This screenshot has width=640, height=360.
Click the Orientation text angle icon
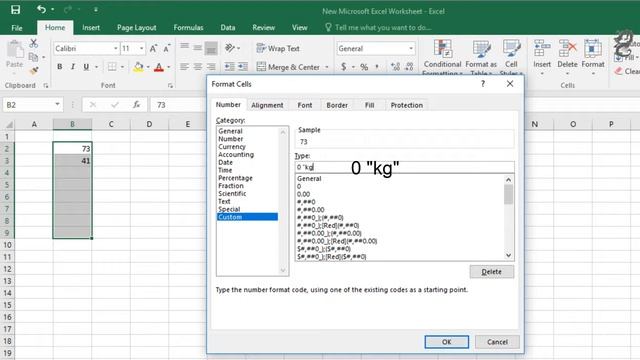[230, 48]
